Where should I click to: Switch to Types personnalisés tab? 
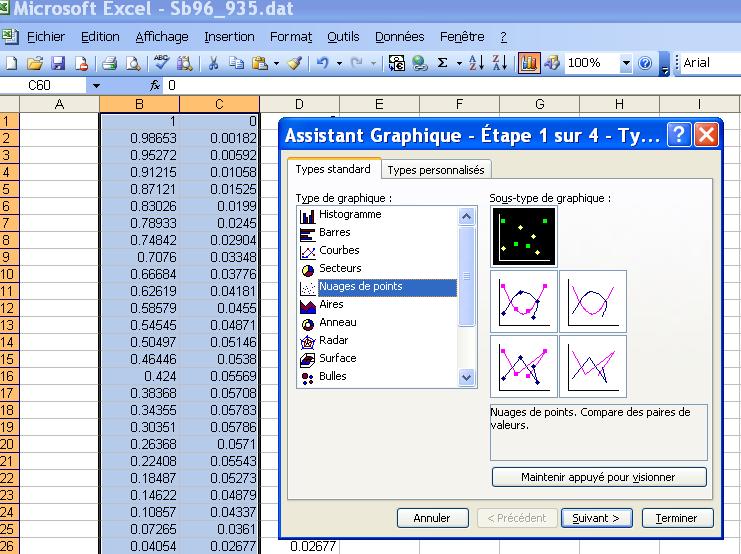(x=436, y=170)
